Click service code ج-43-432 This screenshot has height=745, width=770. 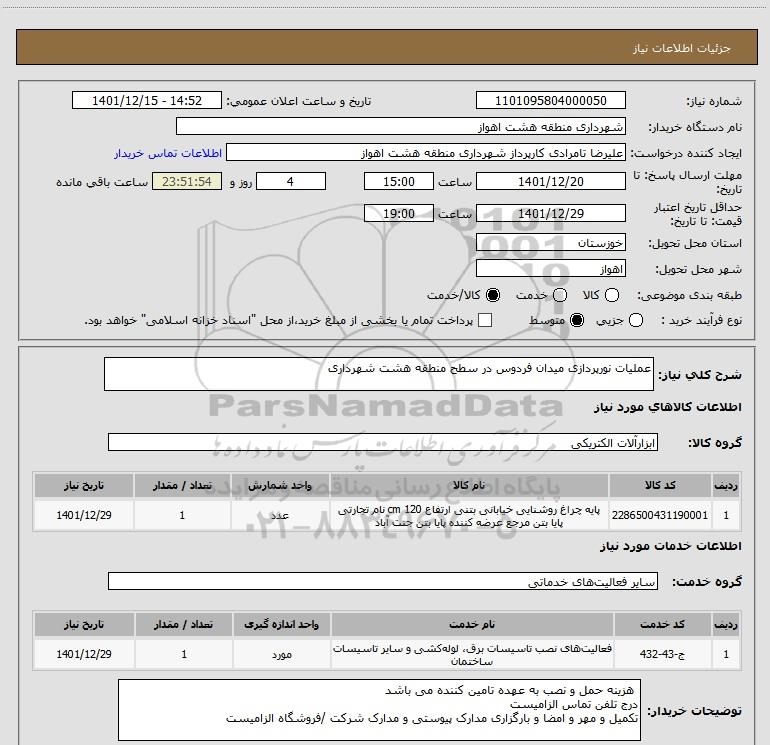[x=662, y=654]
